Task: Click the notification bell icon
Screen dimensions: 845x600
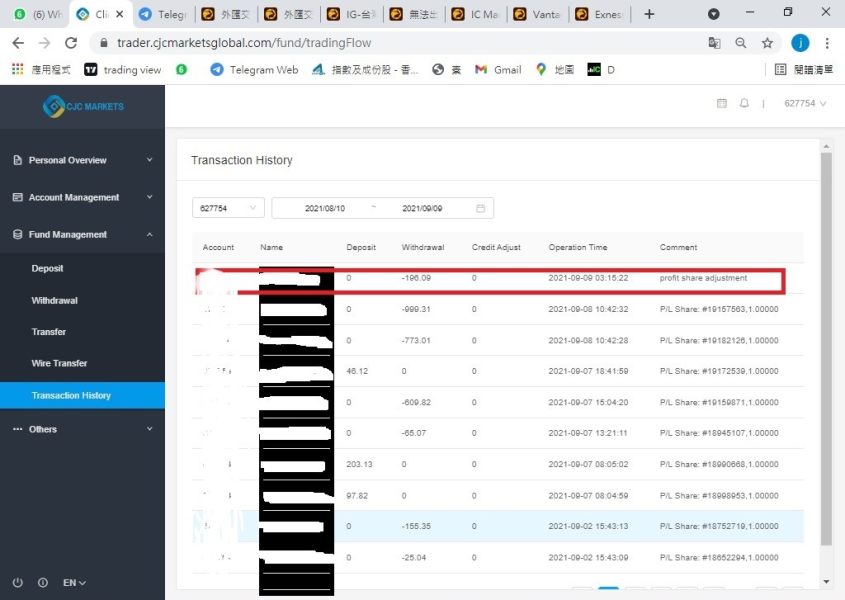Action: tap(744, 104)
